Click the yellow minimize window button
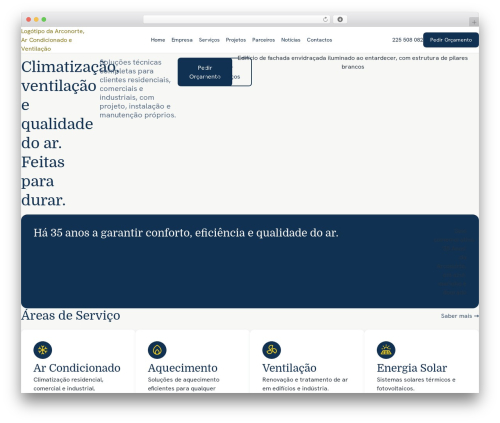The width and height of the screenshot is (500, 423). tap(36, 20)
